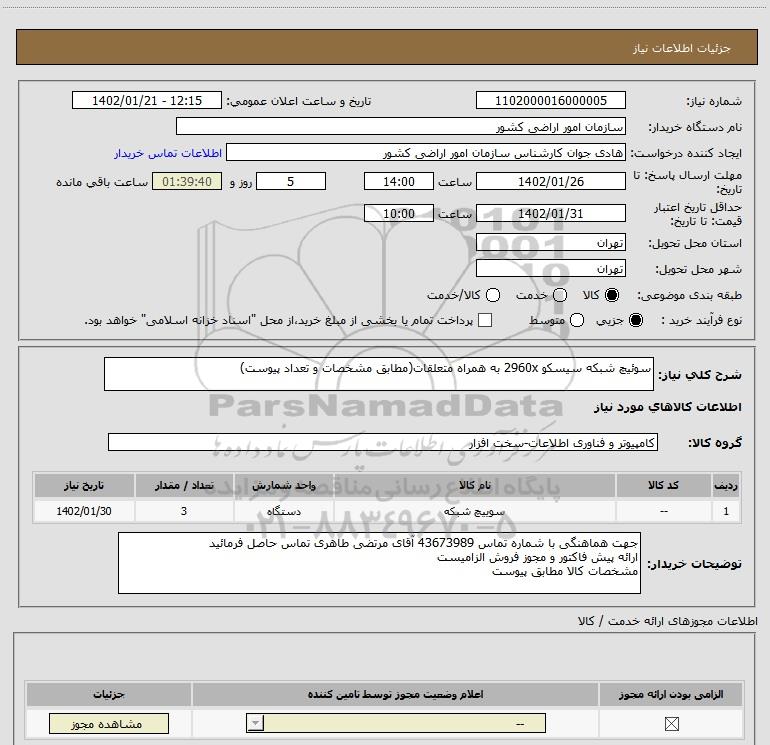Click the remaining days field showing 5

point(291,181)
